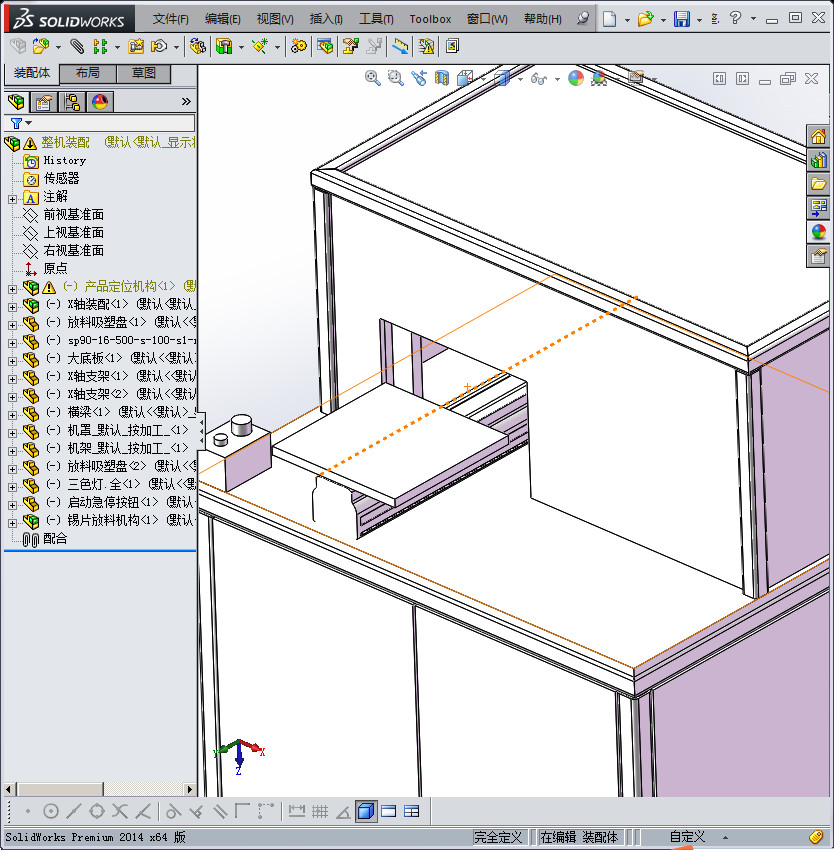Click the Section View icon

(442, 78)
